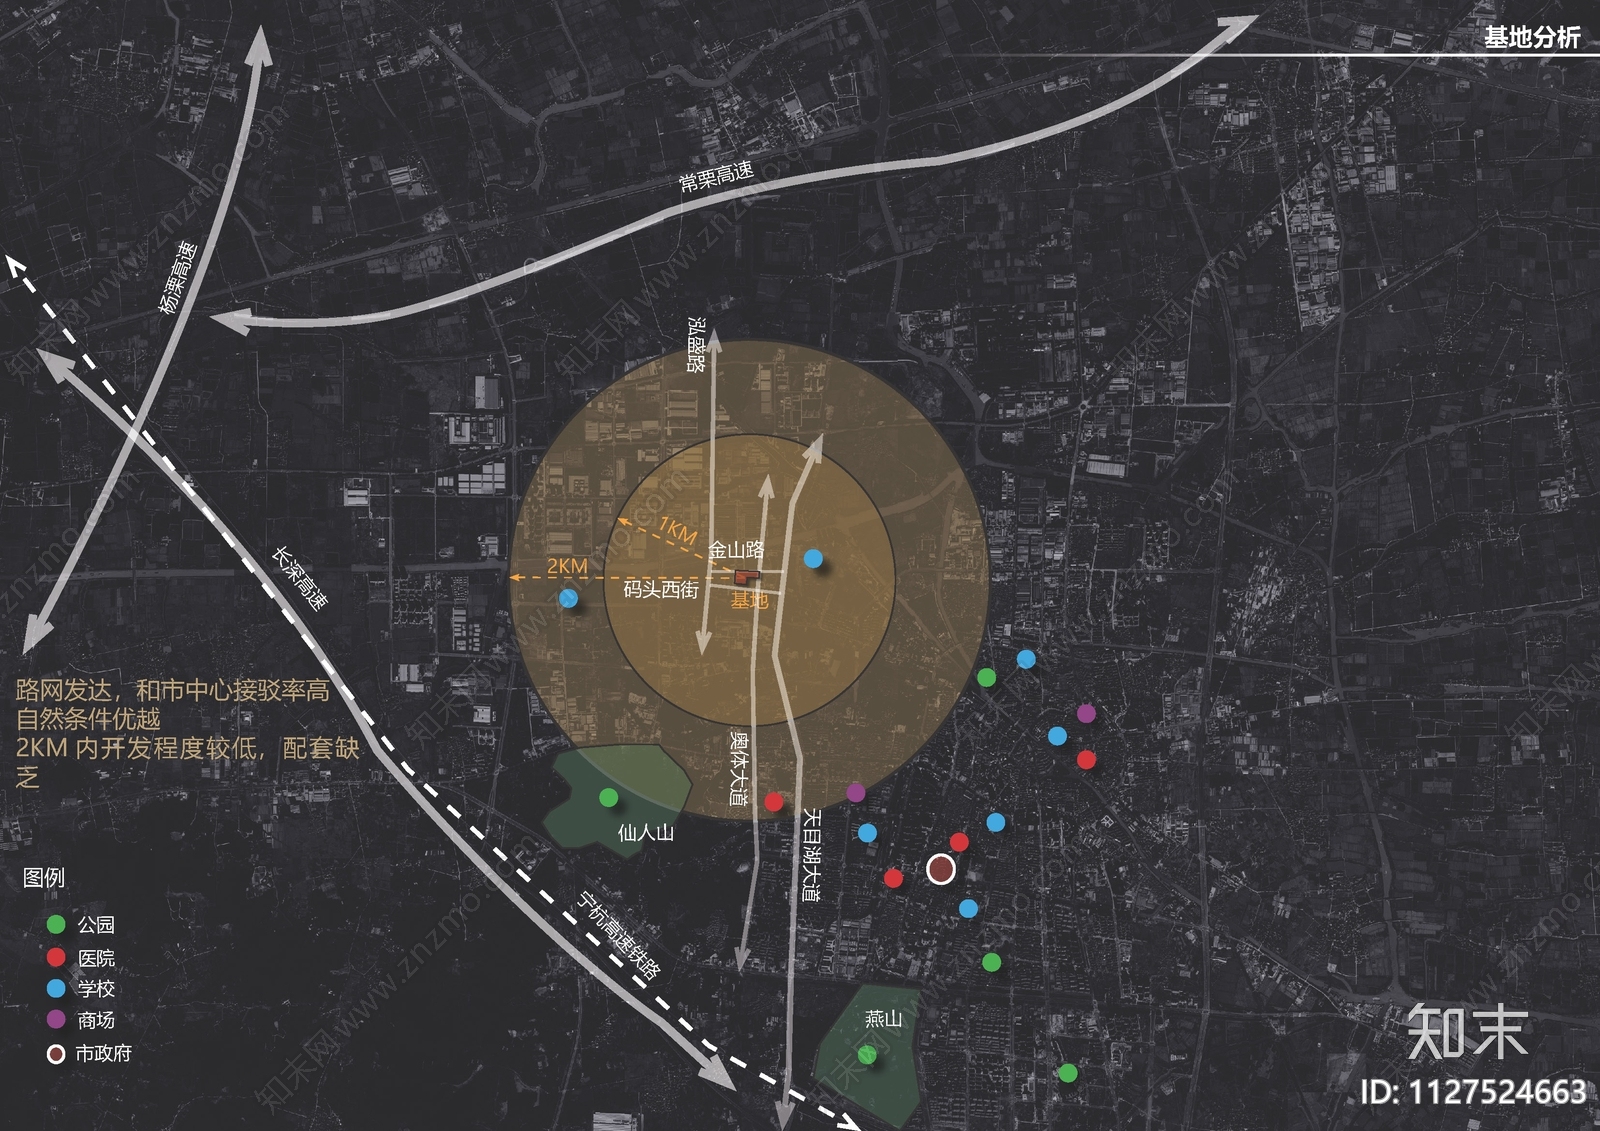This screenshot has width=1600, height=1131.
Task: Select the 常栗高速 highway label
Action: click(x=716, y=176)
